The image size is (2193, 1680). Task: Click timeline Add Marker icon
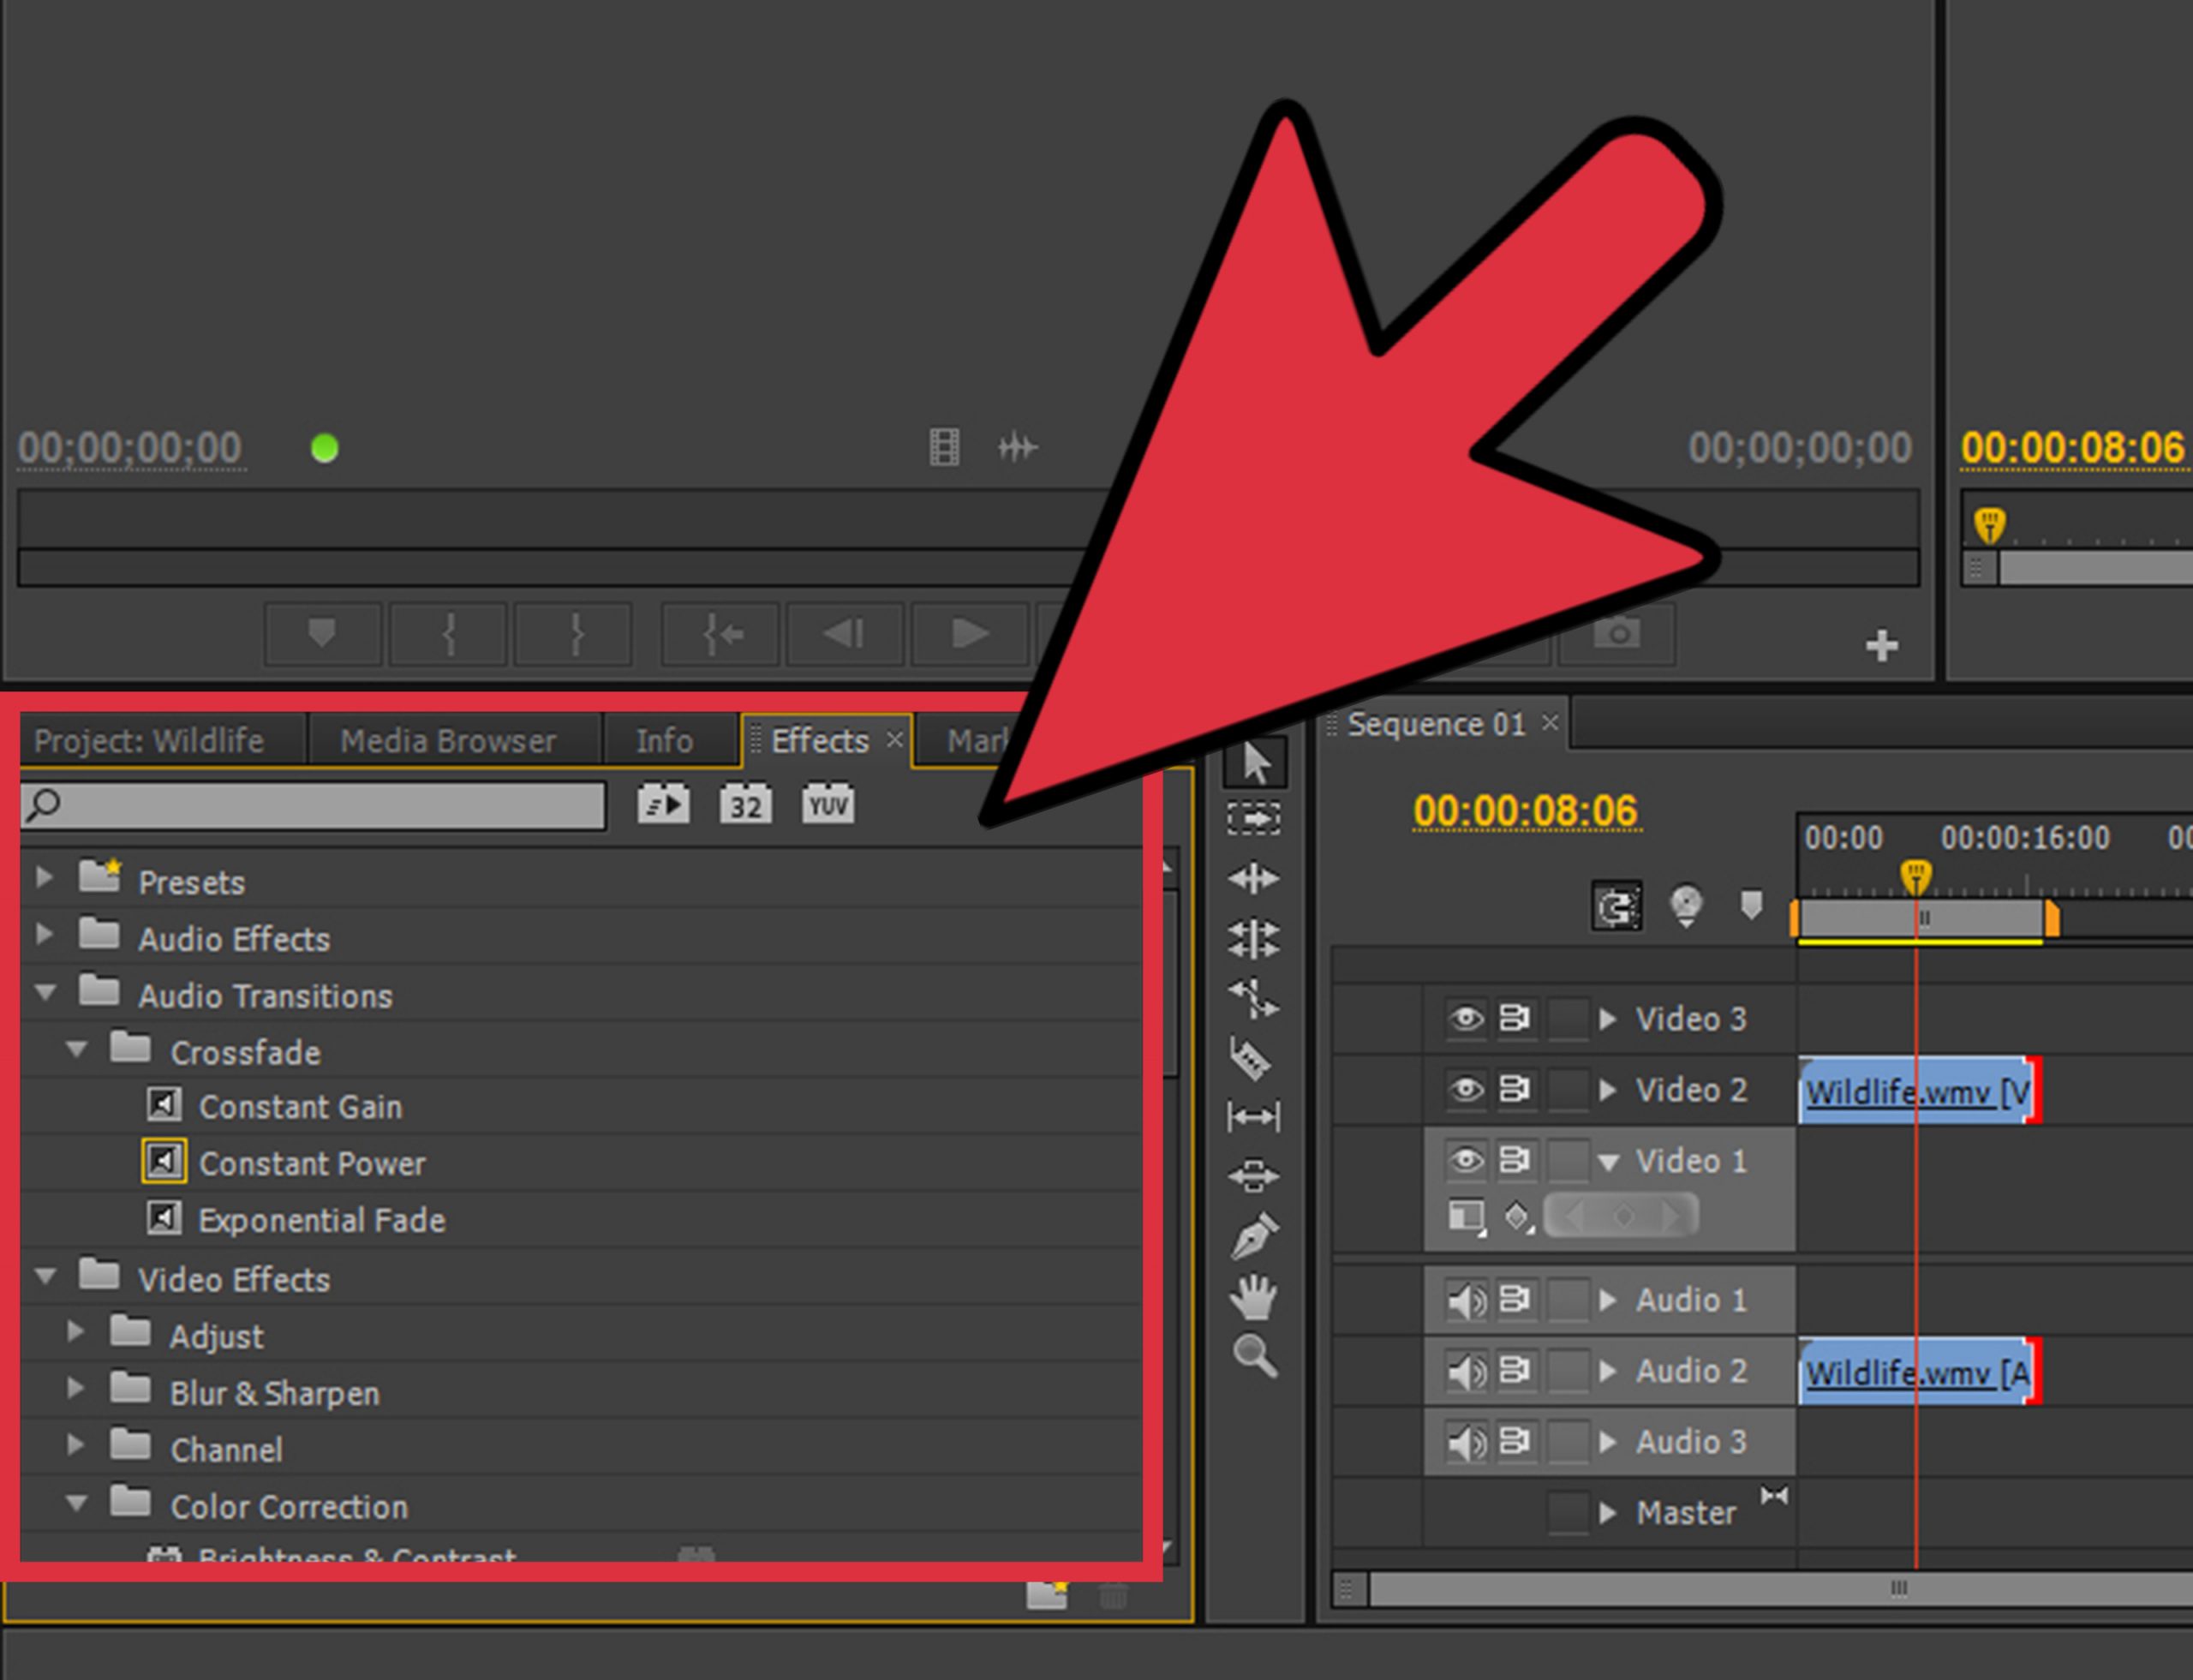[1751, 905]
